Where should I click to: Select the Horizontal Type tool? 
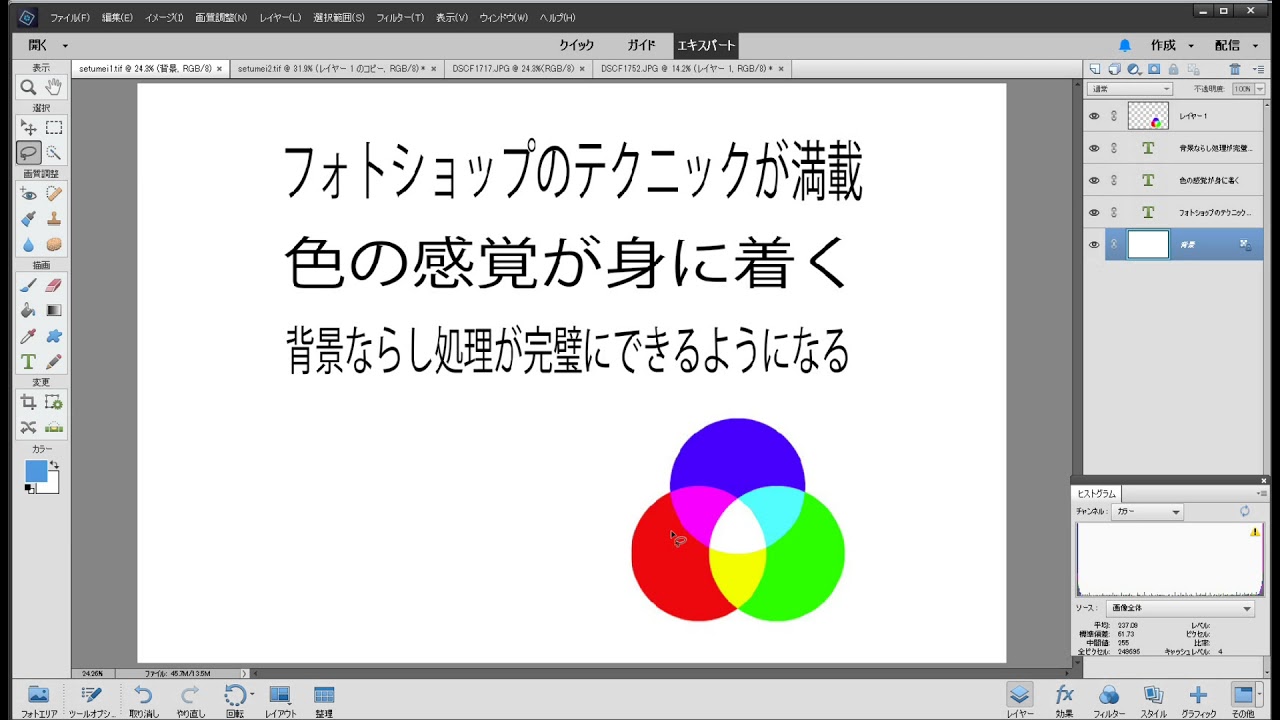(29, 362)
